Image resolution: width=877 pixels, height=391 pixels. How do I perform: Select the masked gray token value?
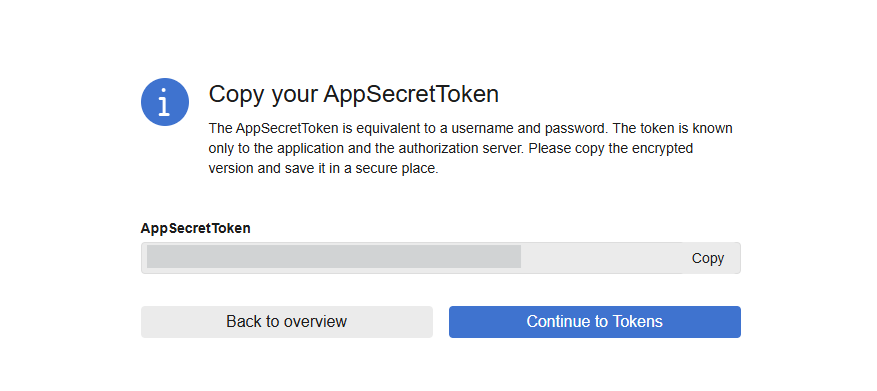334,256
